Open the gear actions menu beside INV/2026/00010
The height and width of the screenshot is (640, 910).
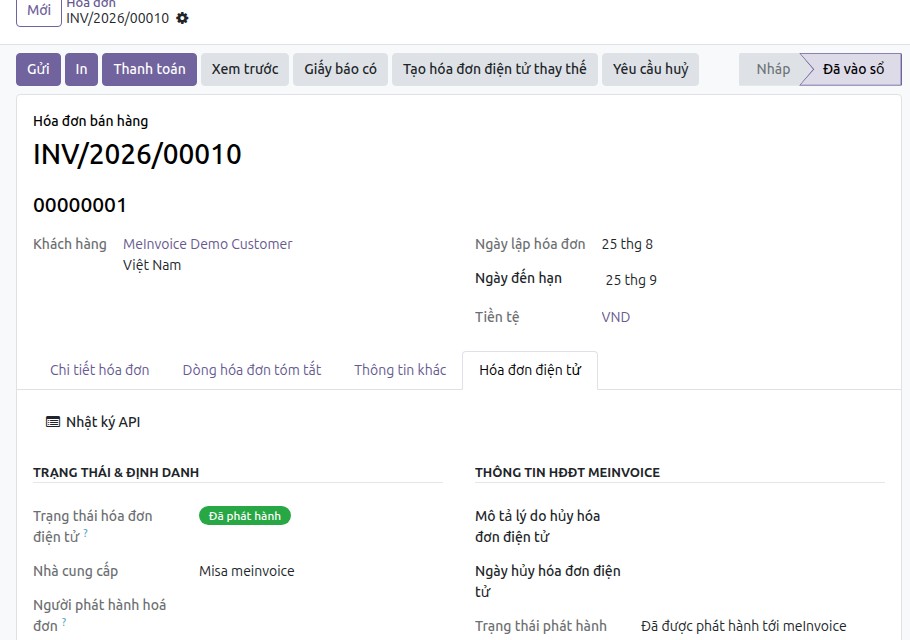click(182, 18)
